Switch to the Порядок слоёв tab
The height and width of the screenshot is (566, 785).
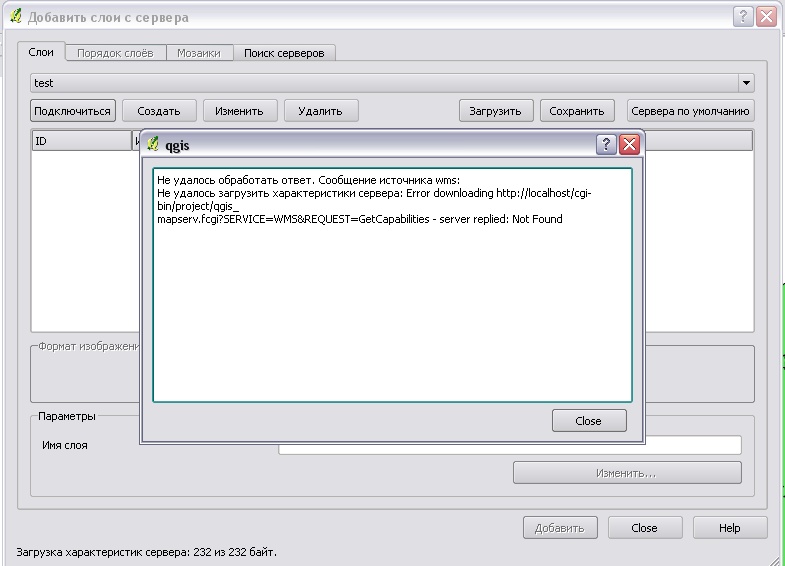coord(115,53)
